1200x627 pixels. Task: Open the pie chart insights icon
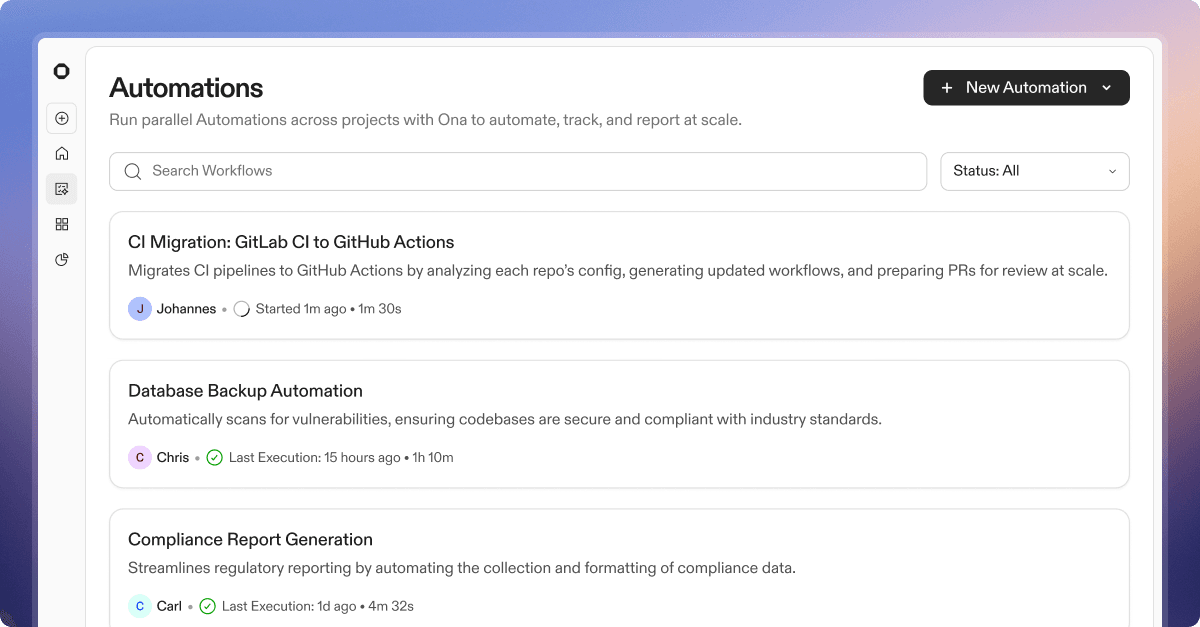(x=61, y=260)
